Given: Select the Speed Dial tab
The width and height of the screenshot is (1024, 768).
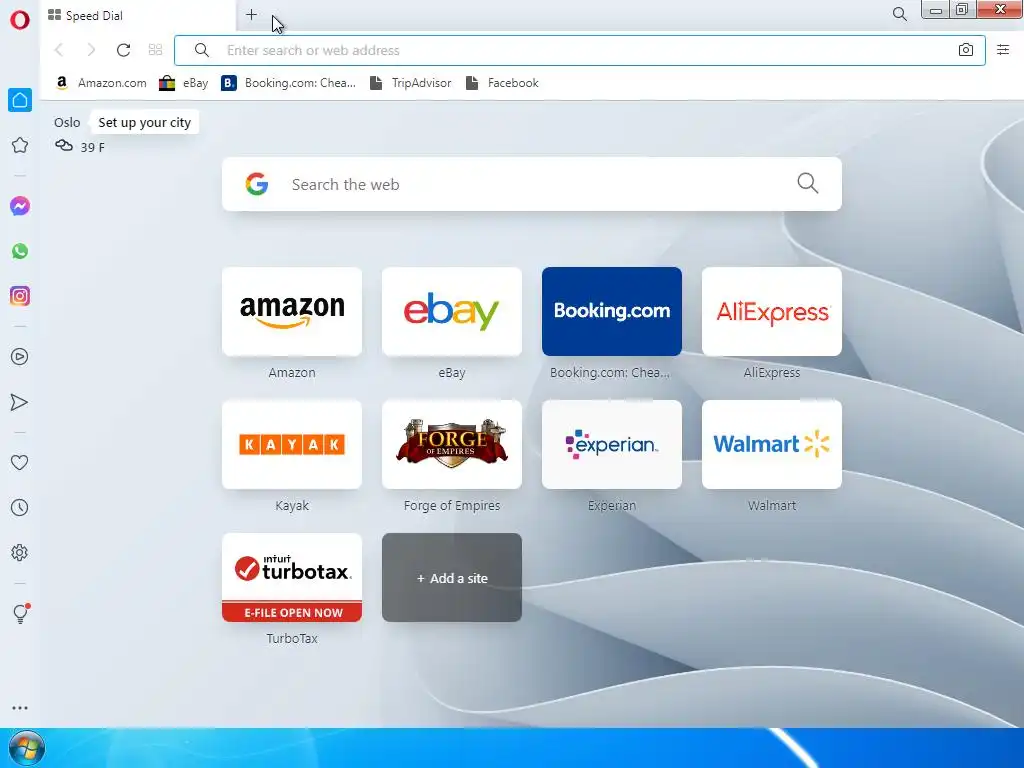Looking at the screenshot, I should (138, 15).
